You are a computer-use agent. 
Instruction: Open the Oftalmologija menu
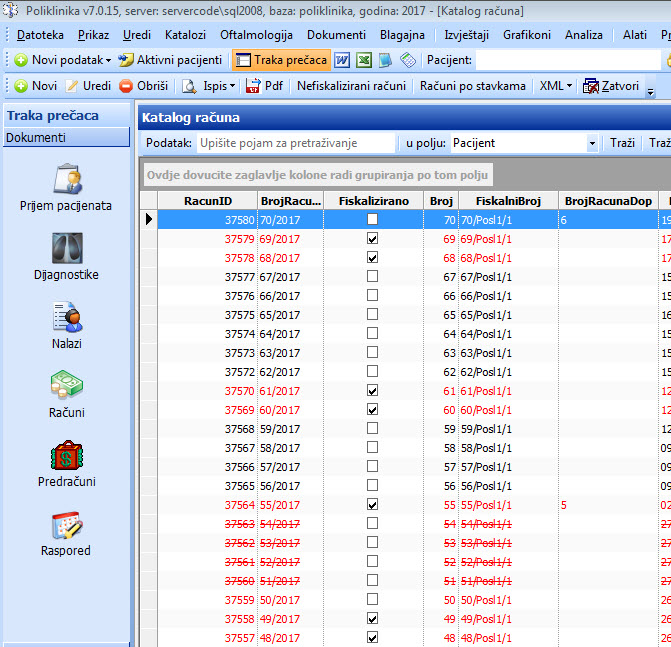point(255,35)
